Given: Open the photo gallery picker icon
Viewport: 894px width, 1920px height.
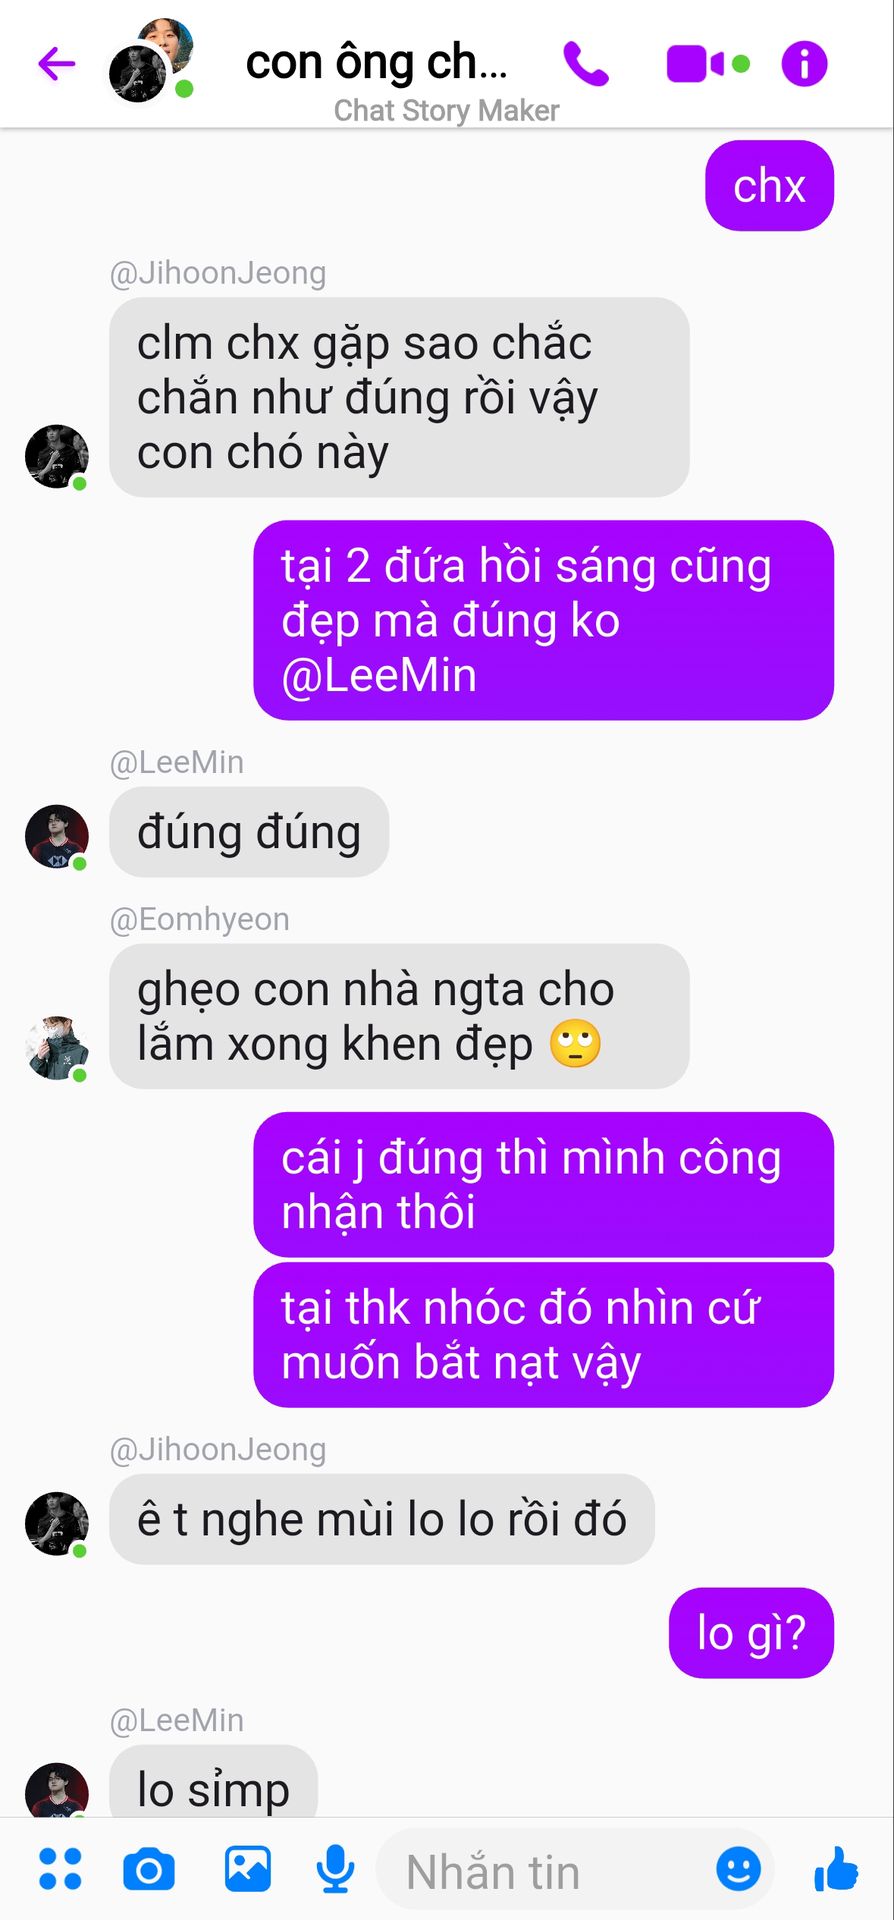Looking at the screenshot, I should click(x=247, y=1869).
